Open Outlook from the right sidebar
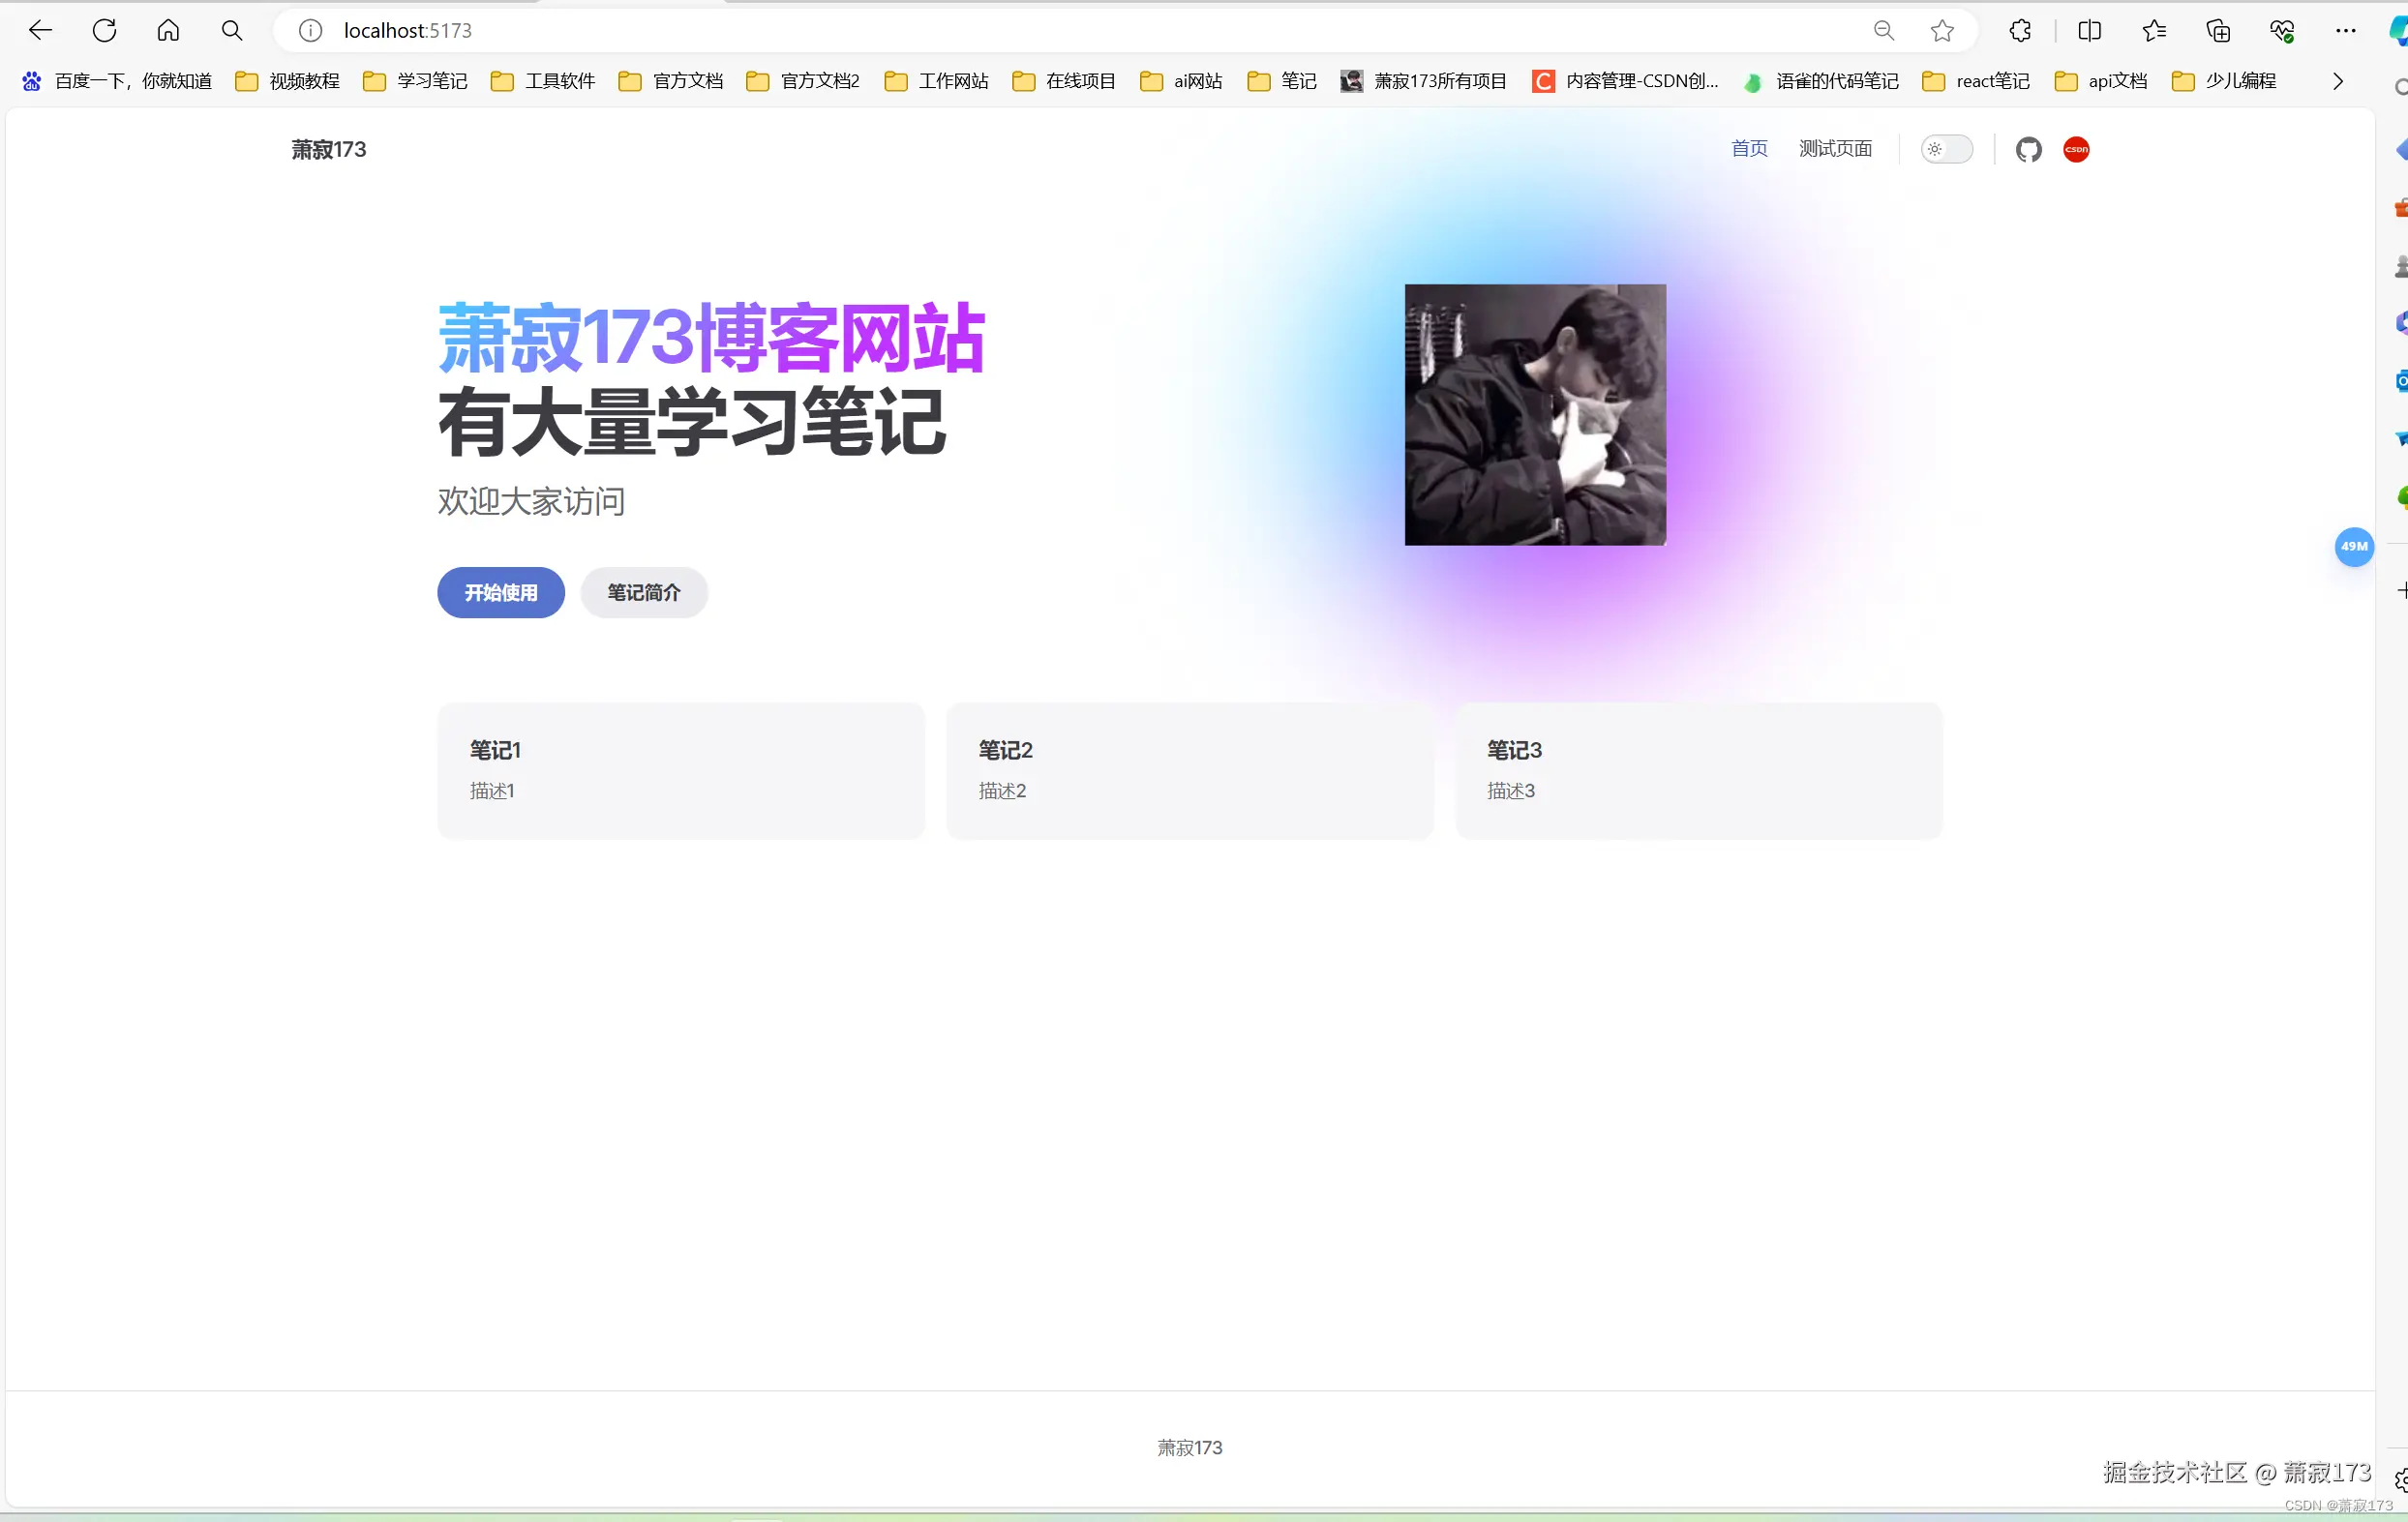This screenshot has height=1522, width=2408. pos(2400,380)
